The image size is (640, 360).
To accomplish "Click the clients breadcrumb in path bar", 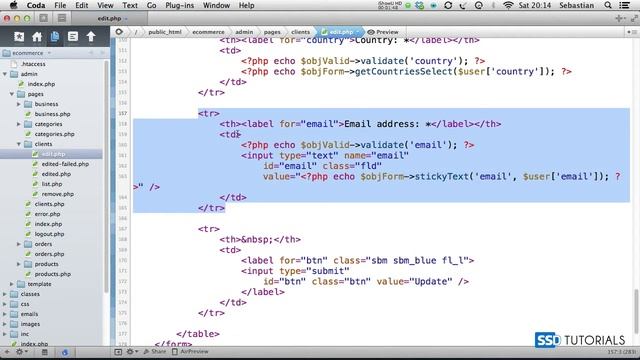I will [300, 32].
